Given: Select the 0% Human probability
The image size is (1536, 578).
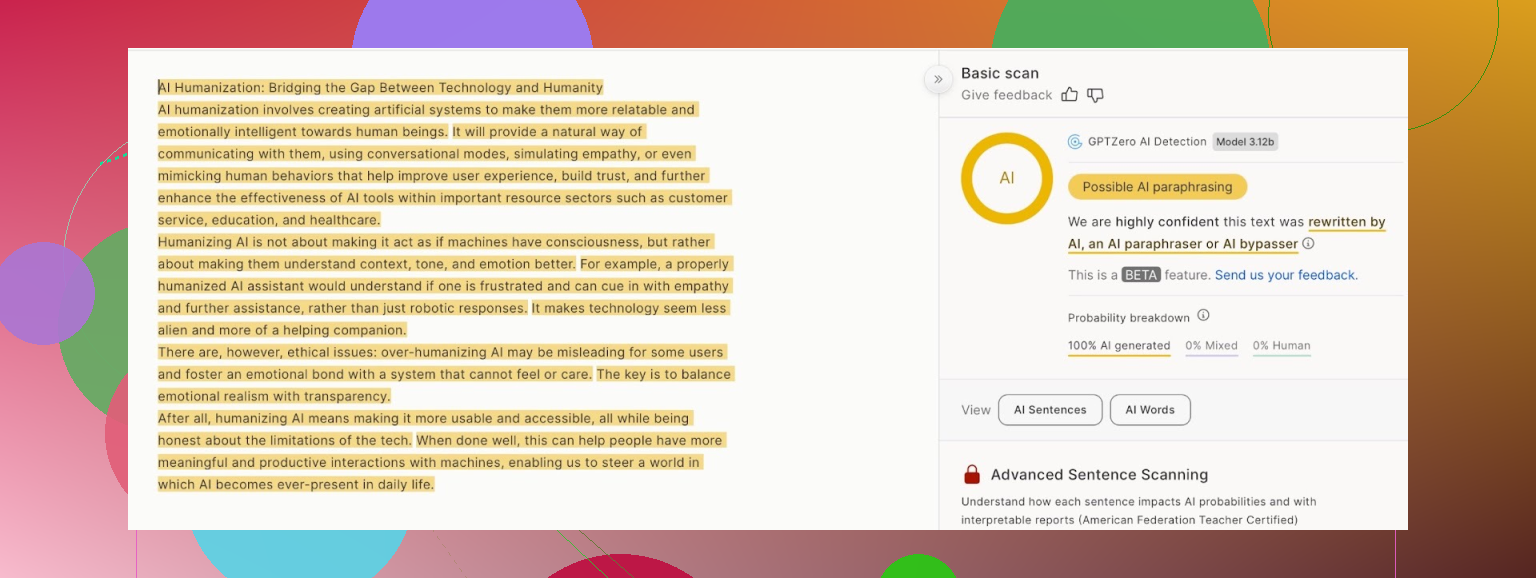Looking at the screenshot, I should pyautogui.click(x=1281, y=346).
